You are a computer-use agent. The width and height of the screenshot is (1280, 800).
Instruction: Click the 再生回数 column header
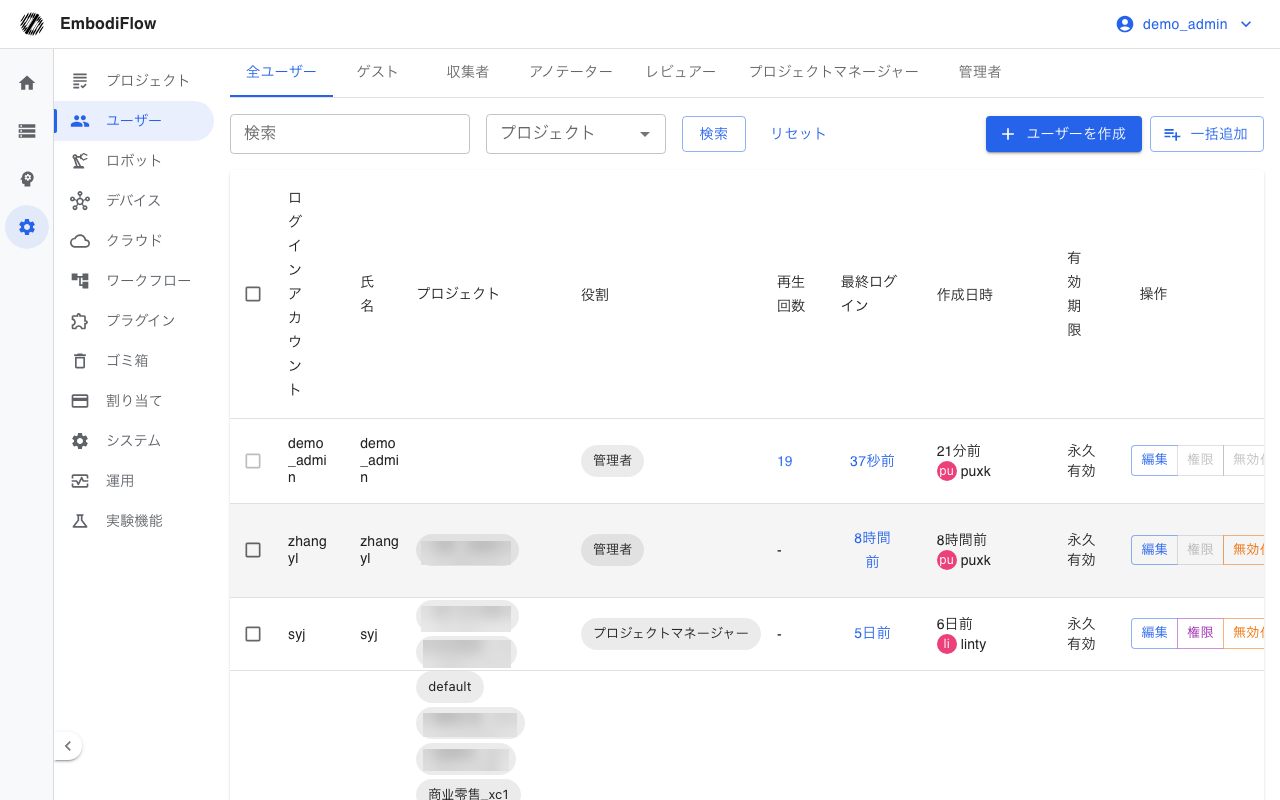point(791,294)
